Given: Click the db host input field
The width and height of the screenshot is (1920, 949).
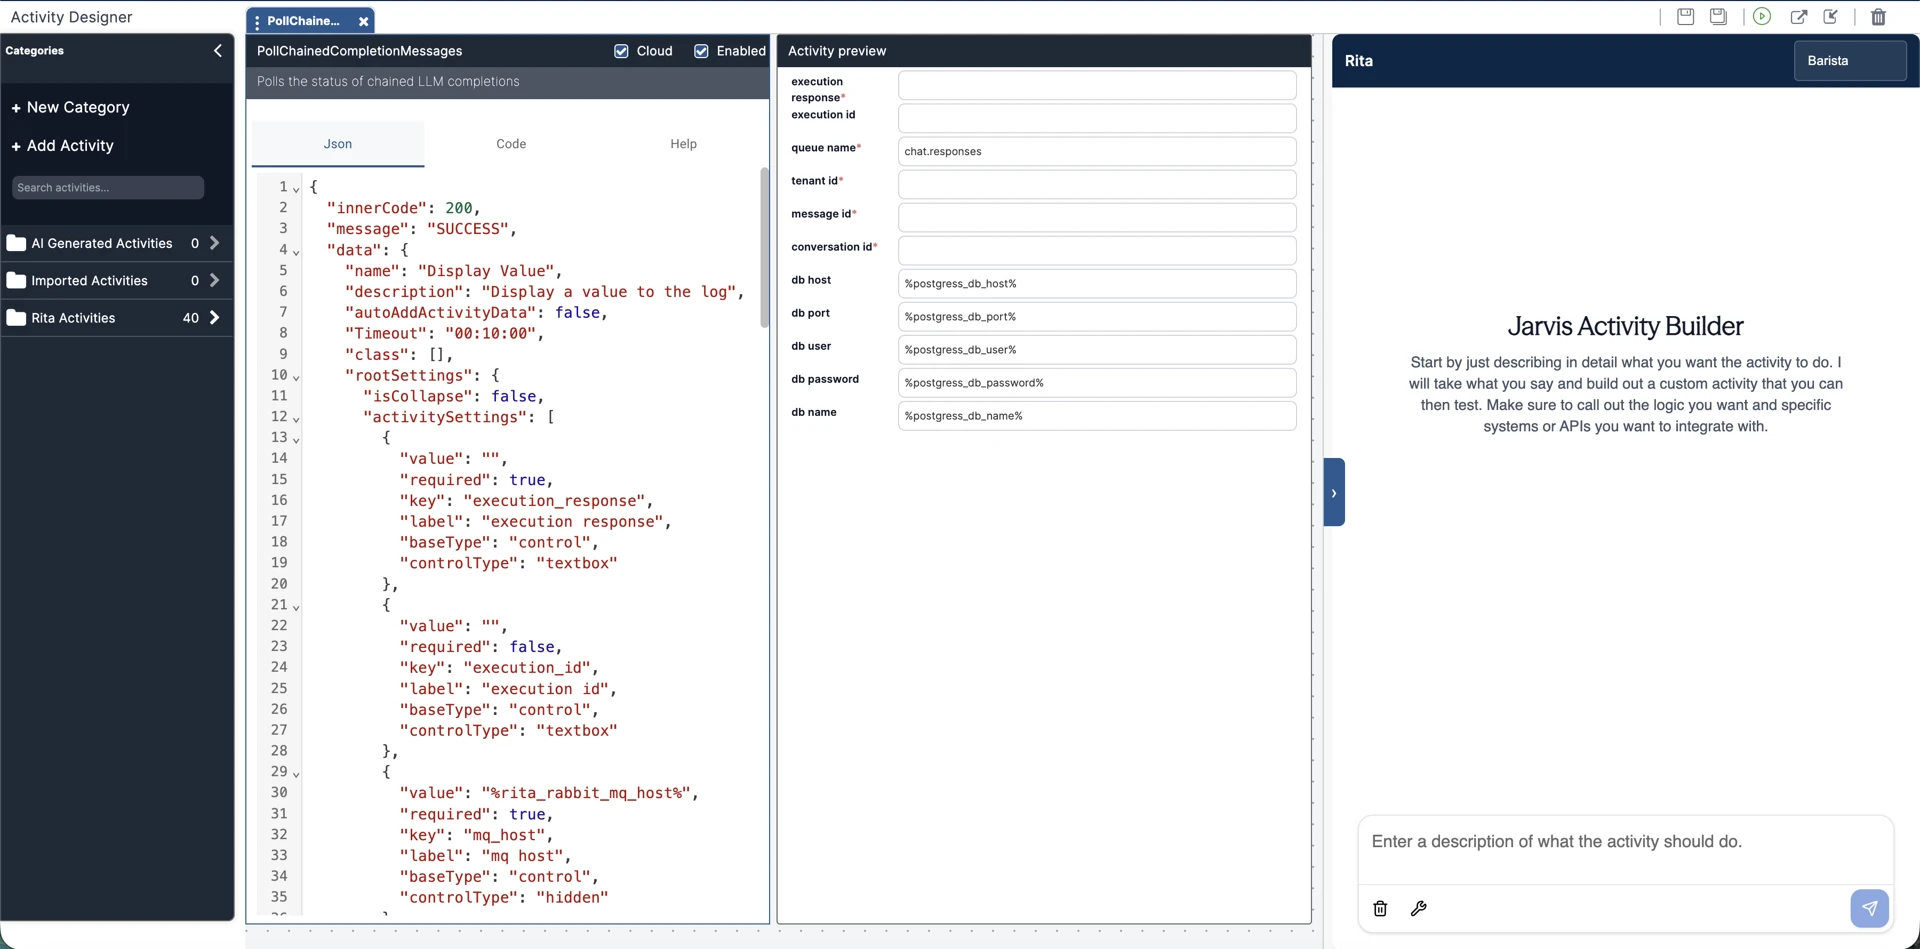Looking at the screenshot, I should (x=1097, y=283).
